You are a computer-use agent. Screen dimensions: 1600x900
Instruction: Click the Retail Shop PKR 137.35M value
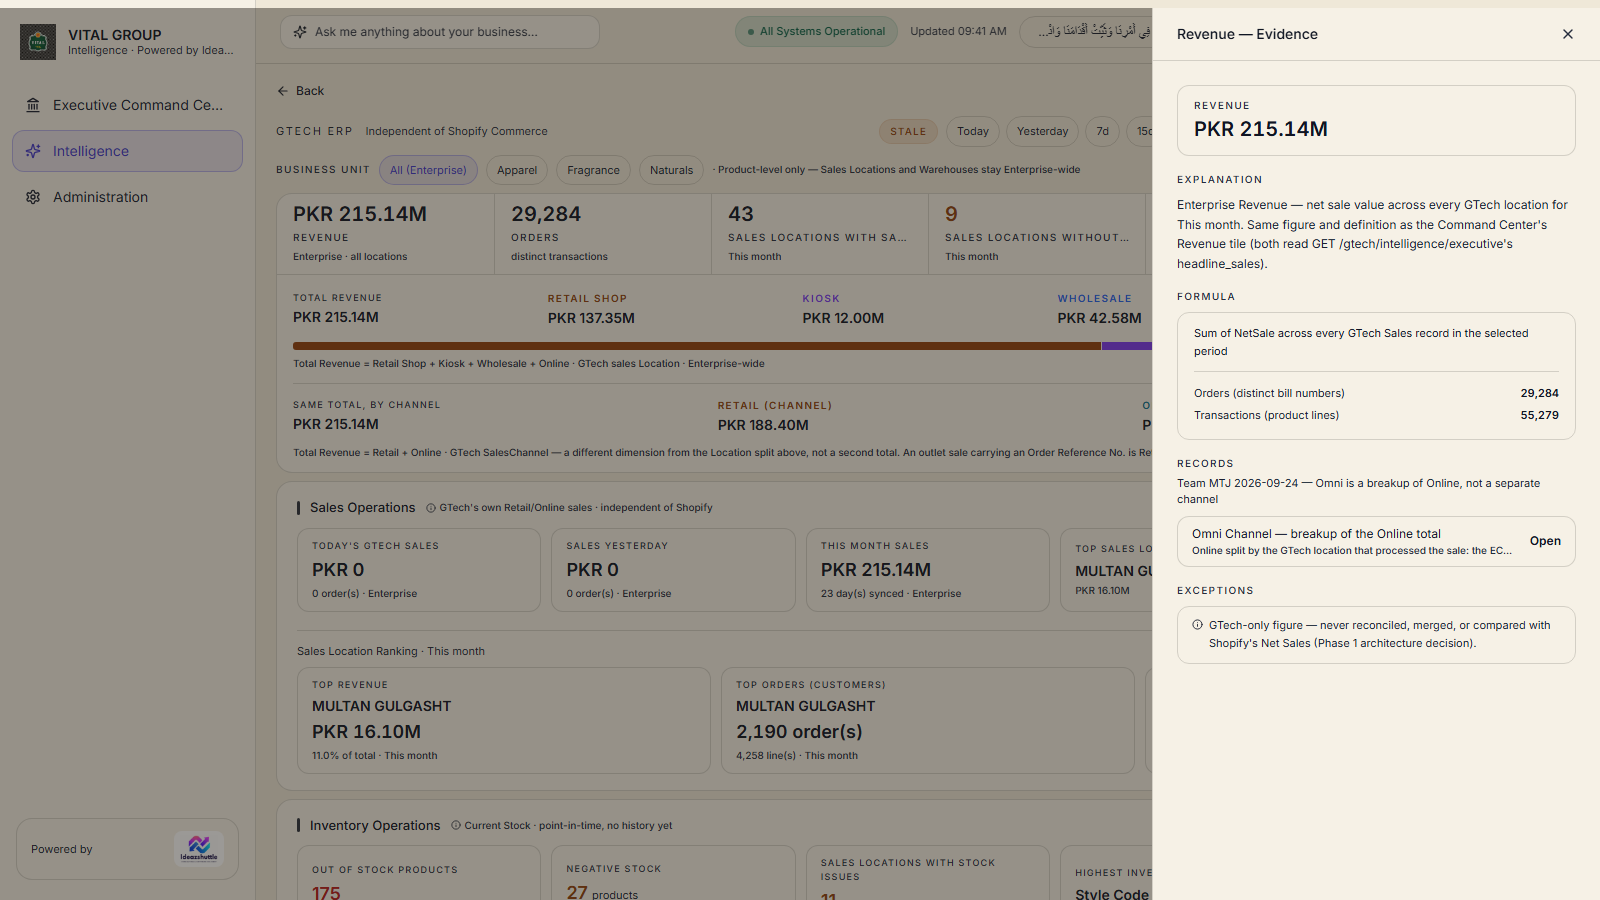pos(591,318)
